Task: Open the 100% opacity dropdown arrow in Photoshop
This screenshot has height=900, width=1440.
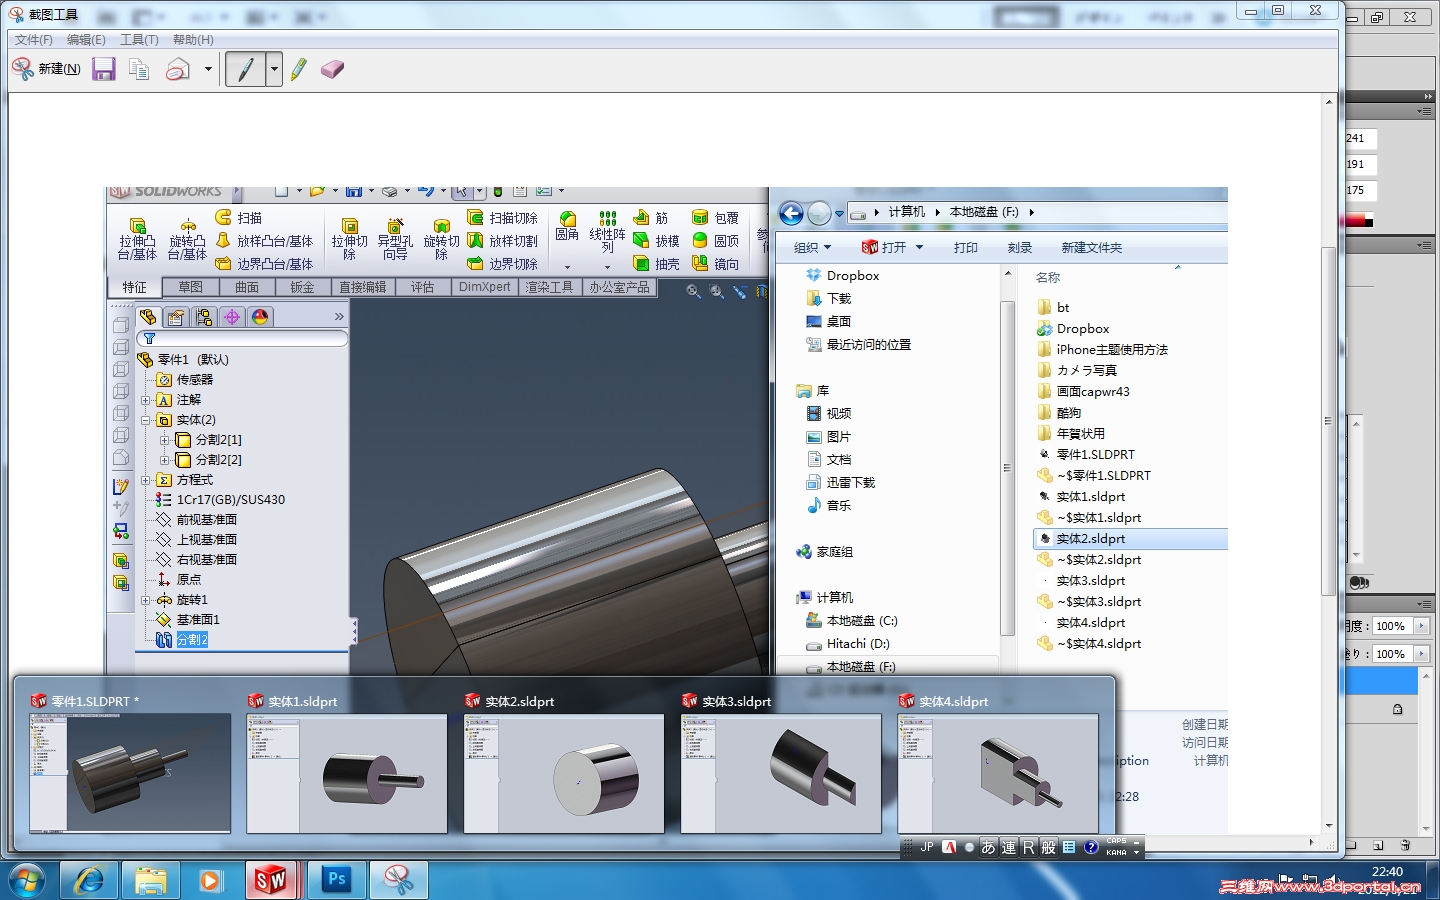Action: point(1421,626)
